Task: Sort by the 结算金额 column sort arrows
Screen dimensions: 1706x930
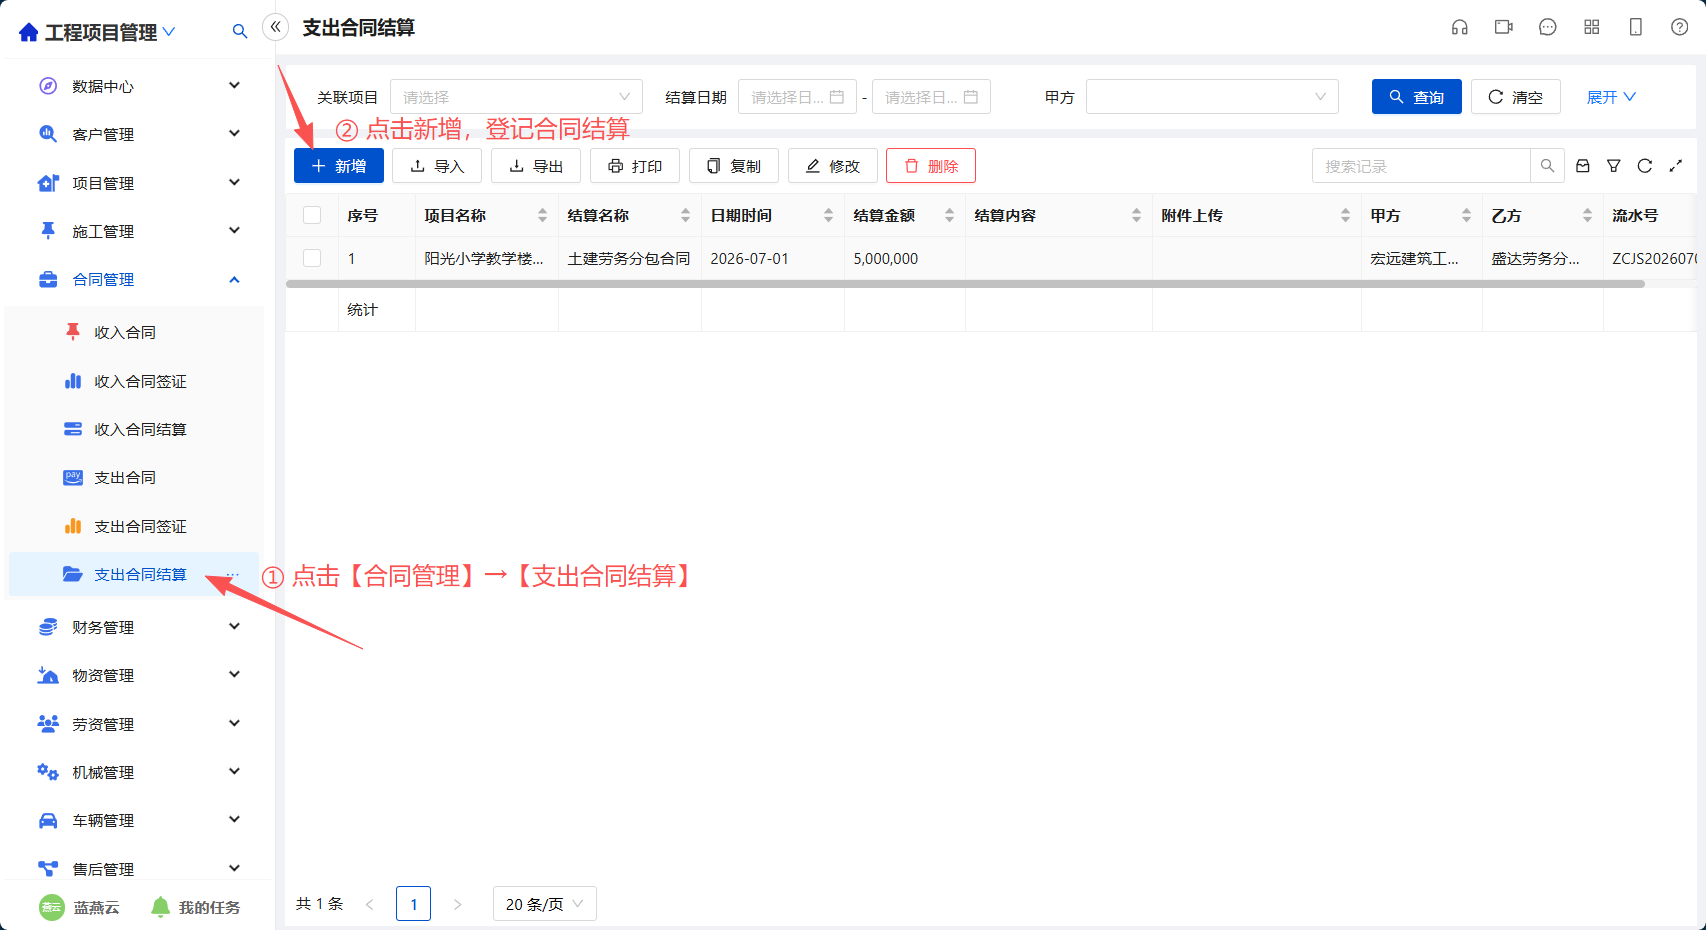Action: click(x=950, y=215)
